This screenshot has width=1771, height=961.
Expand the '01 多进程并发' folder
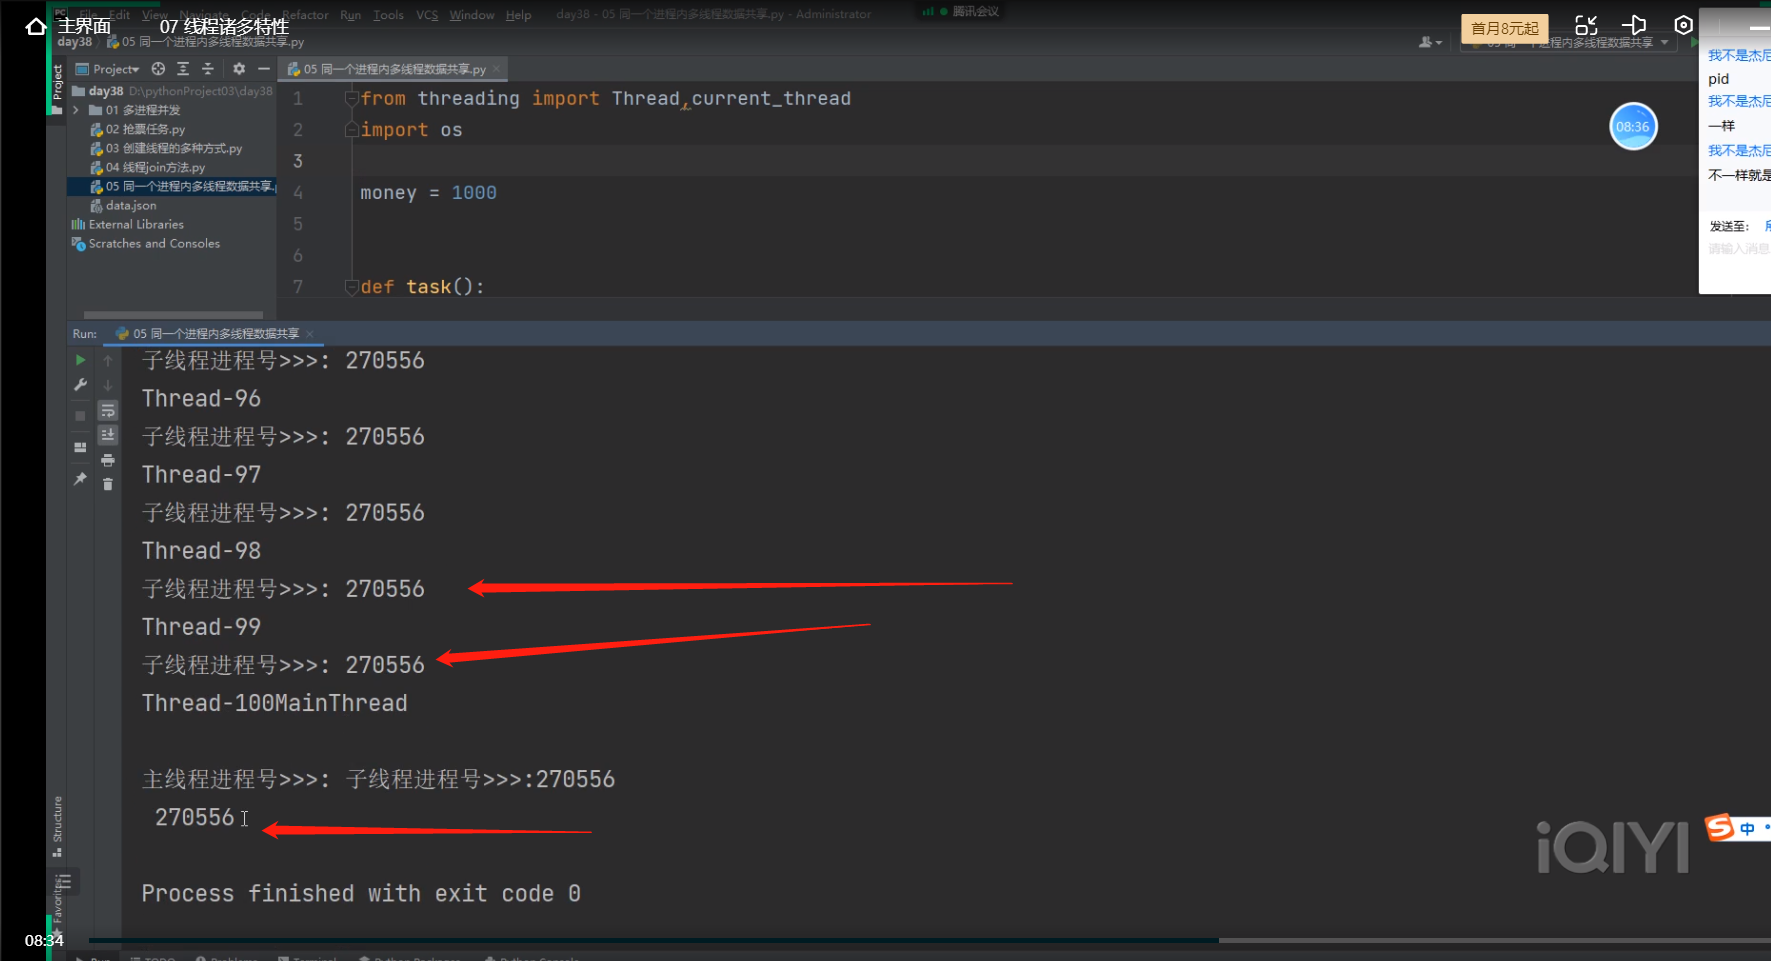(x=76, y=110)
